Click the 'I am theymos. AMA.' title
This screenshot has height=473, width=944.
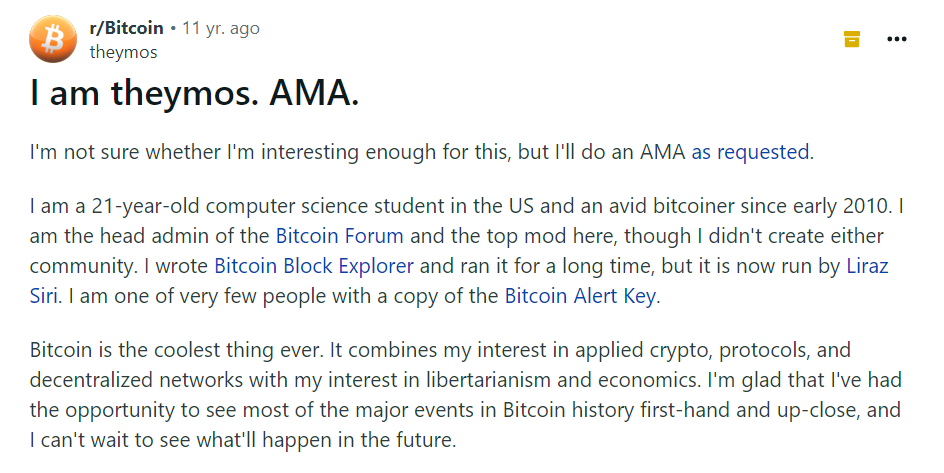pyautogui.click(x=194, y=93)
